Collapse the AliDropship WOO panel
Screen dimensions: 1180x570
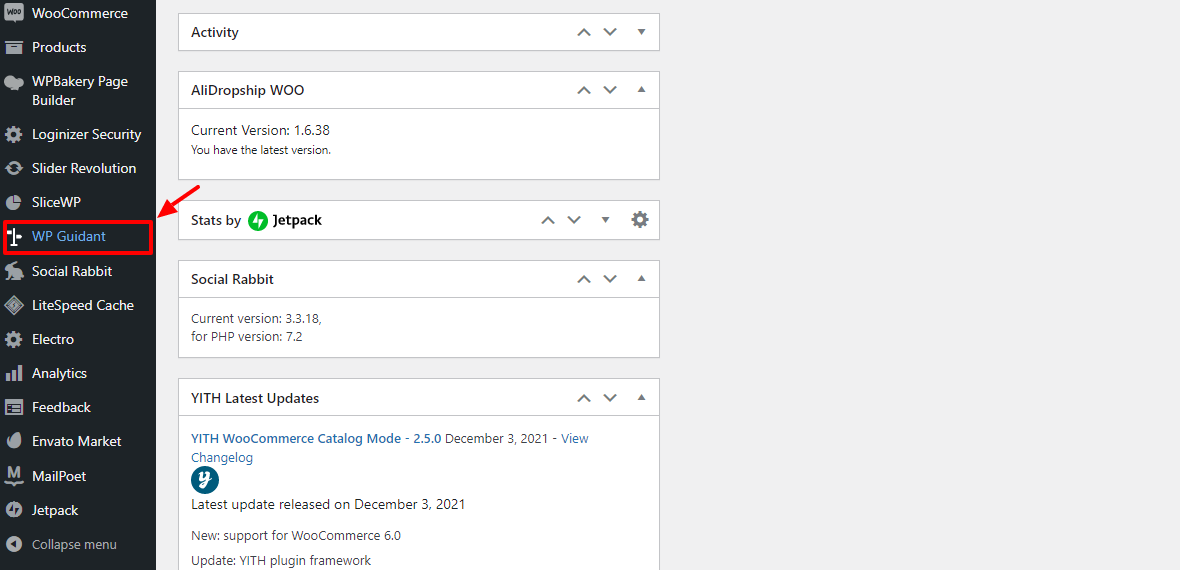(641, 90)
